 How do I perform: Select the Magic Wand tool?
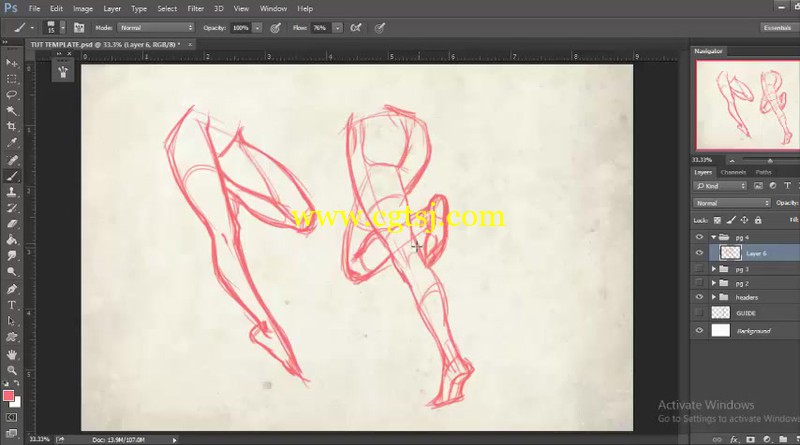[11, 110]
